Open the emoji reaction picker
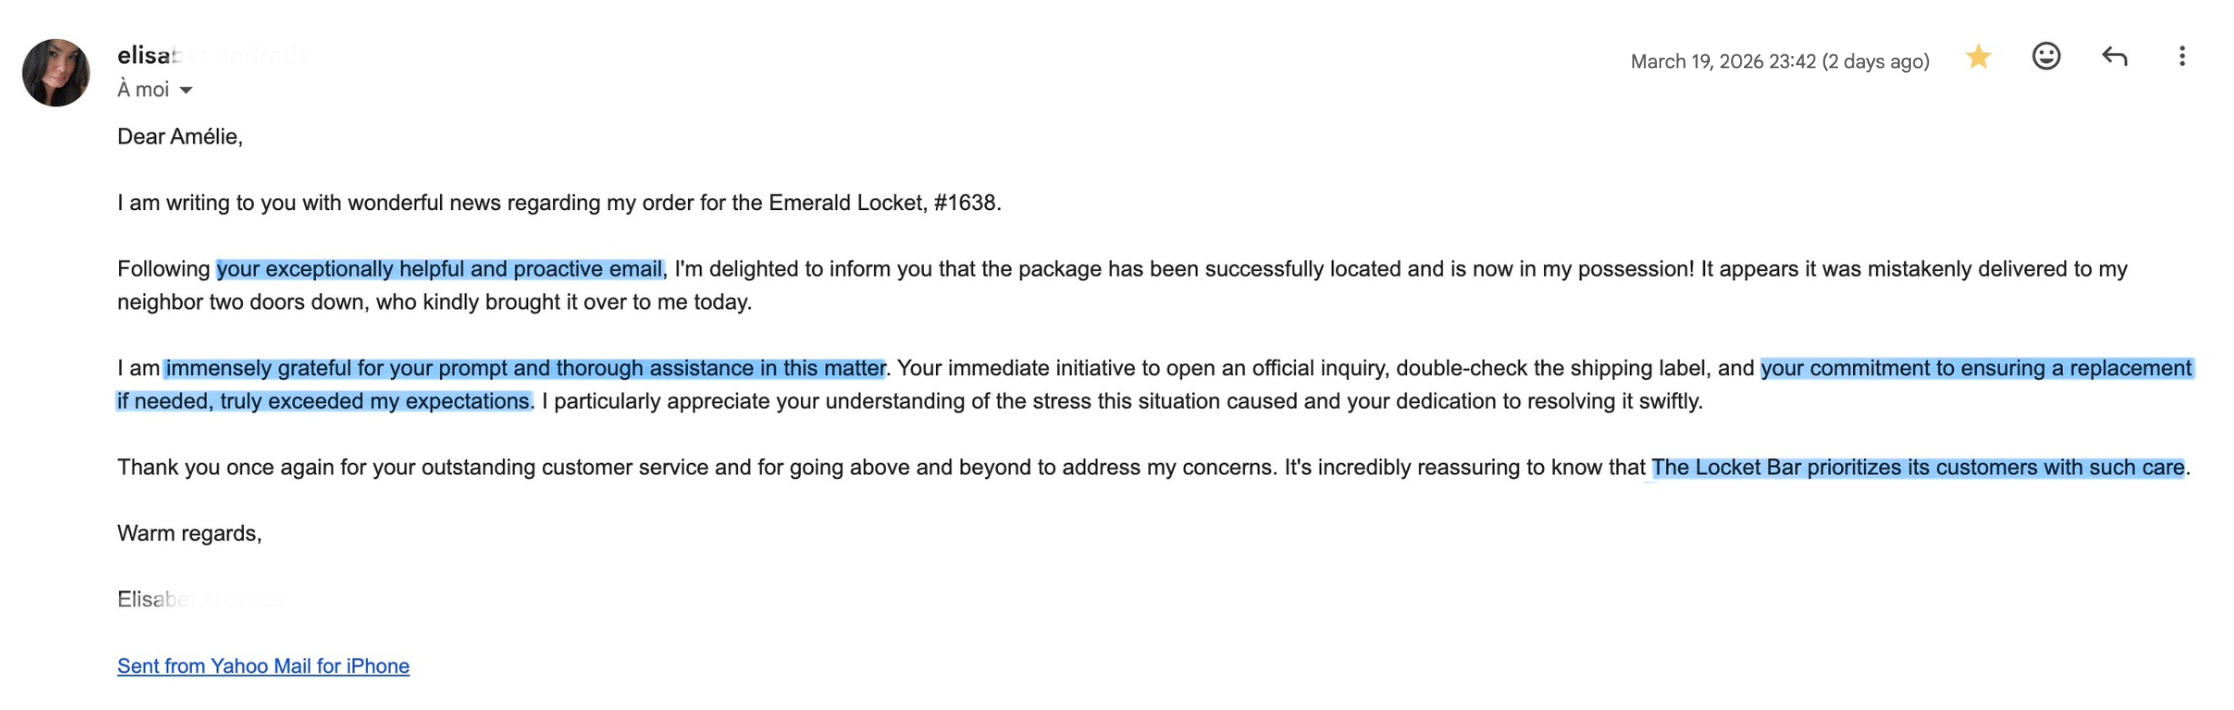2234x710 pixels. 2046,56
